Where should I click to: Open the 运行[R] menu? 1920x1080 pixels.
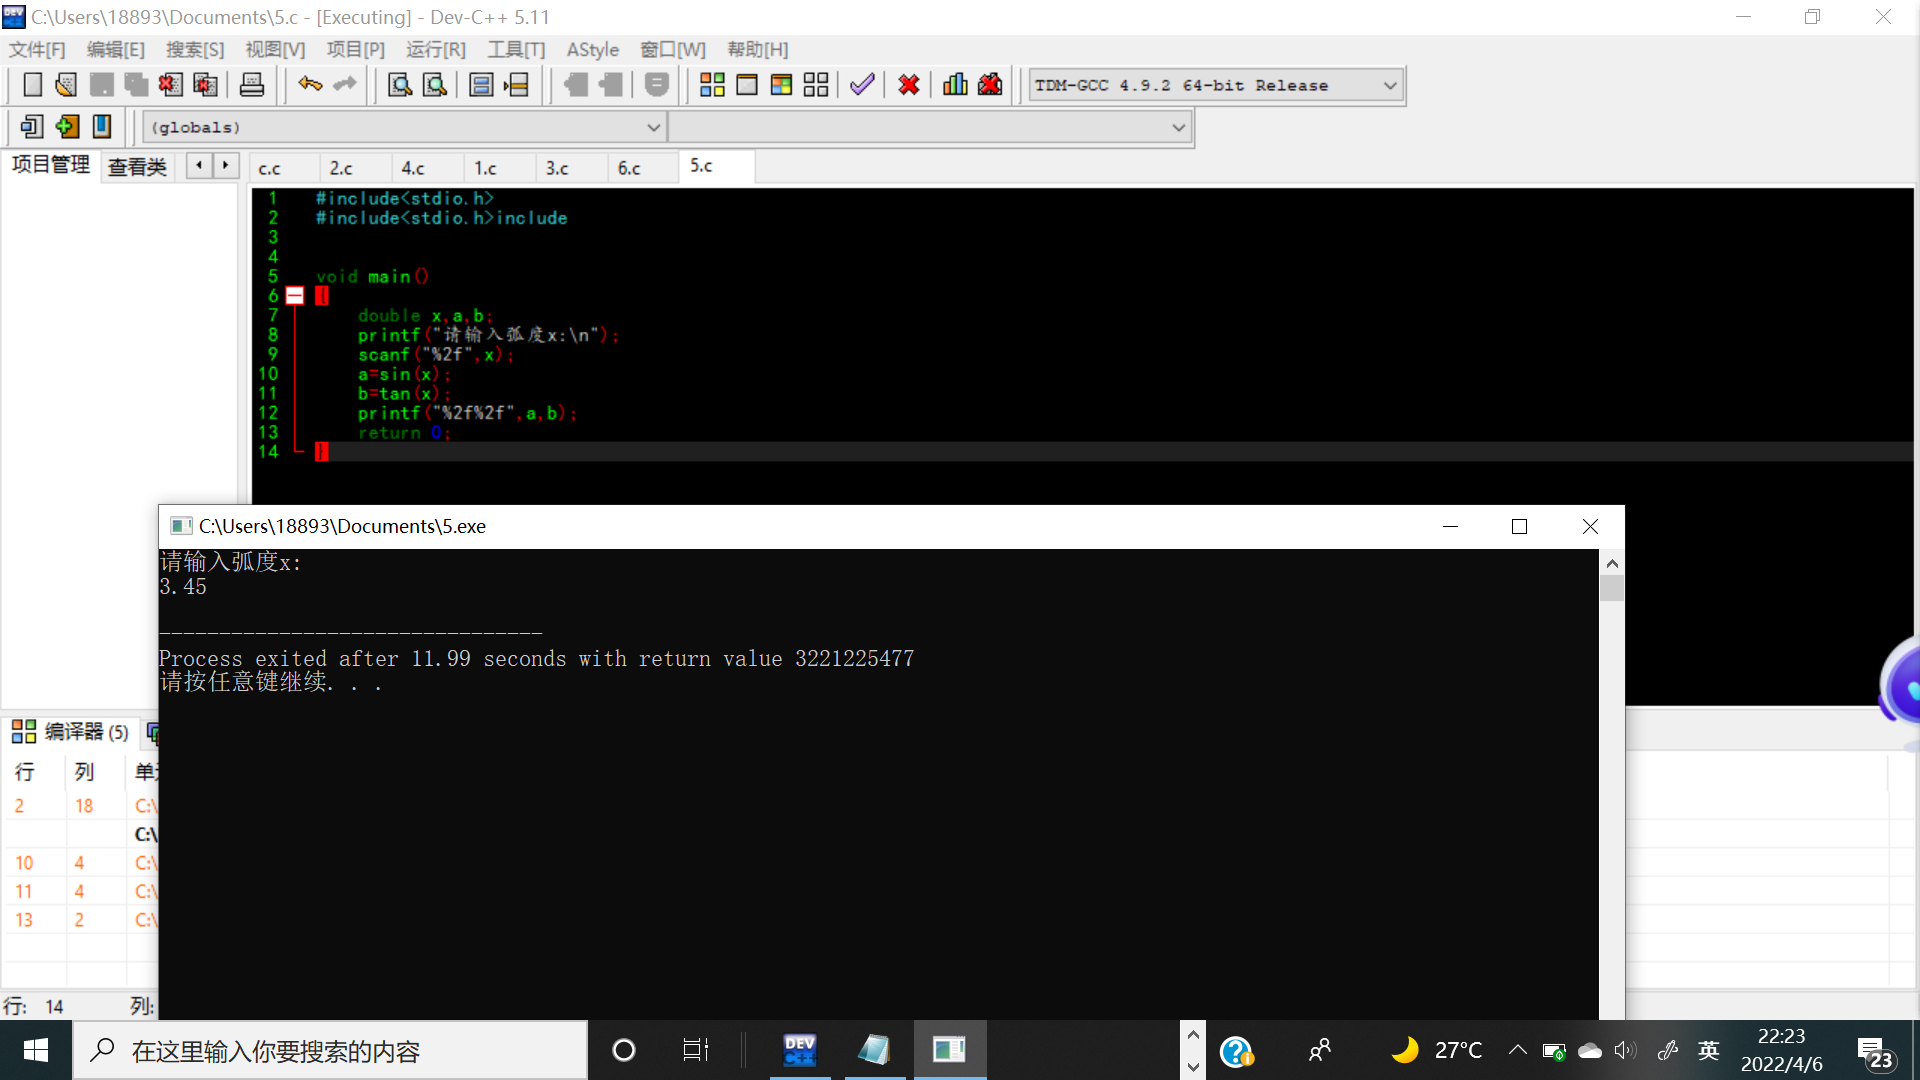point(436,50)
